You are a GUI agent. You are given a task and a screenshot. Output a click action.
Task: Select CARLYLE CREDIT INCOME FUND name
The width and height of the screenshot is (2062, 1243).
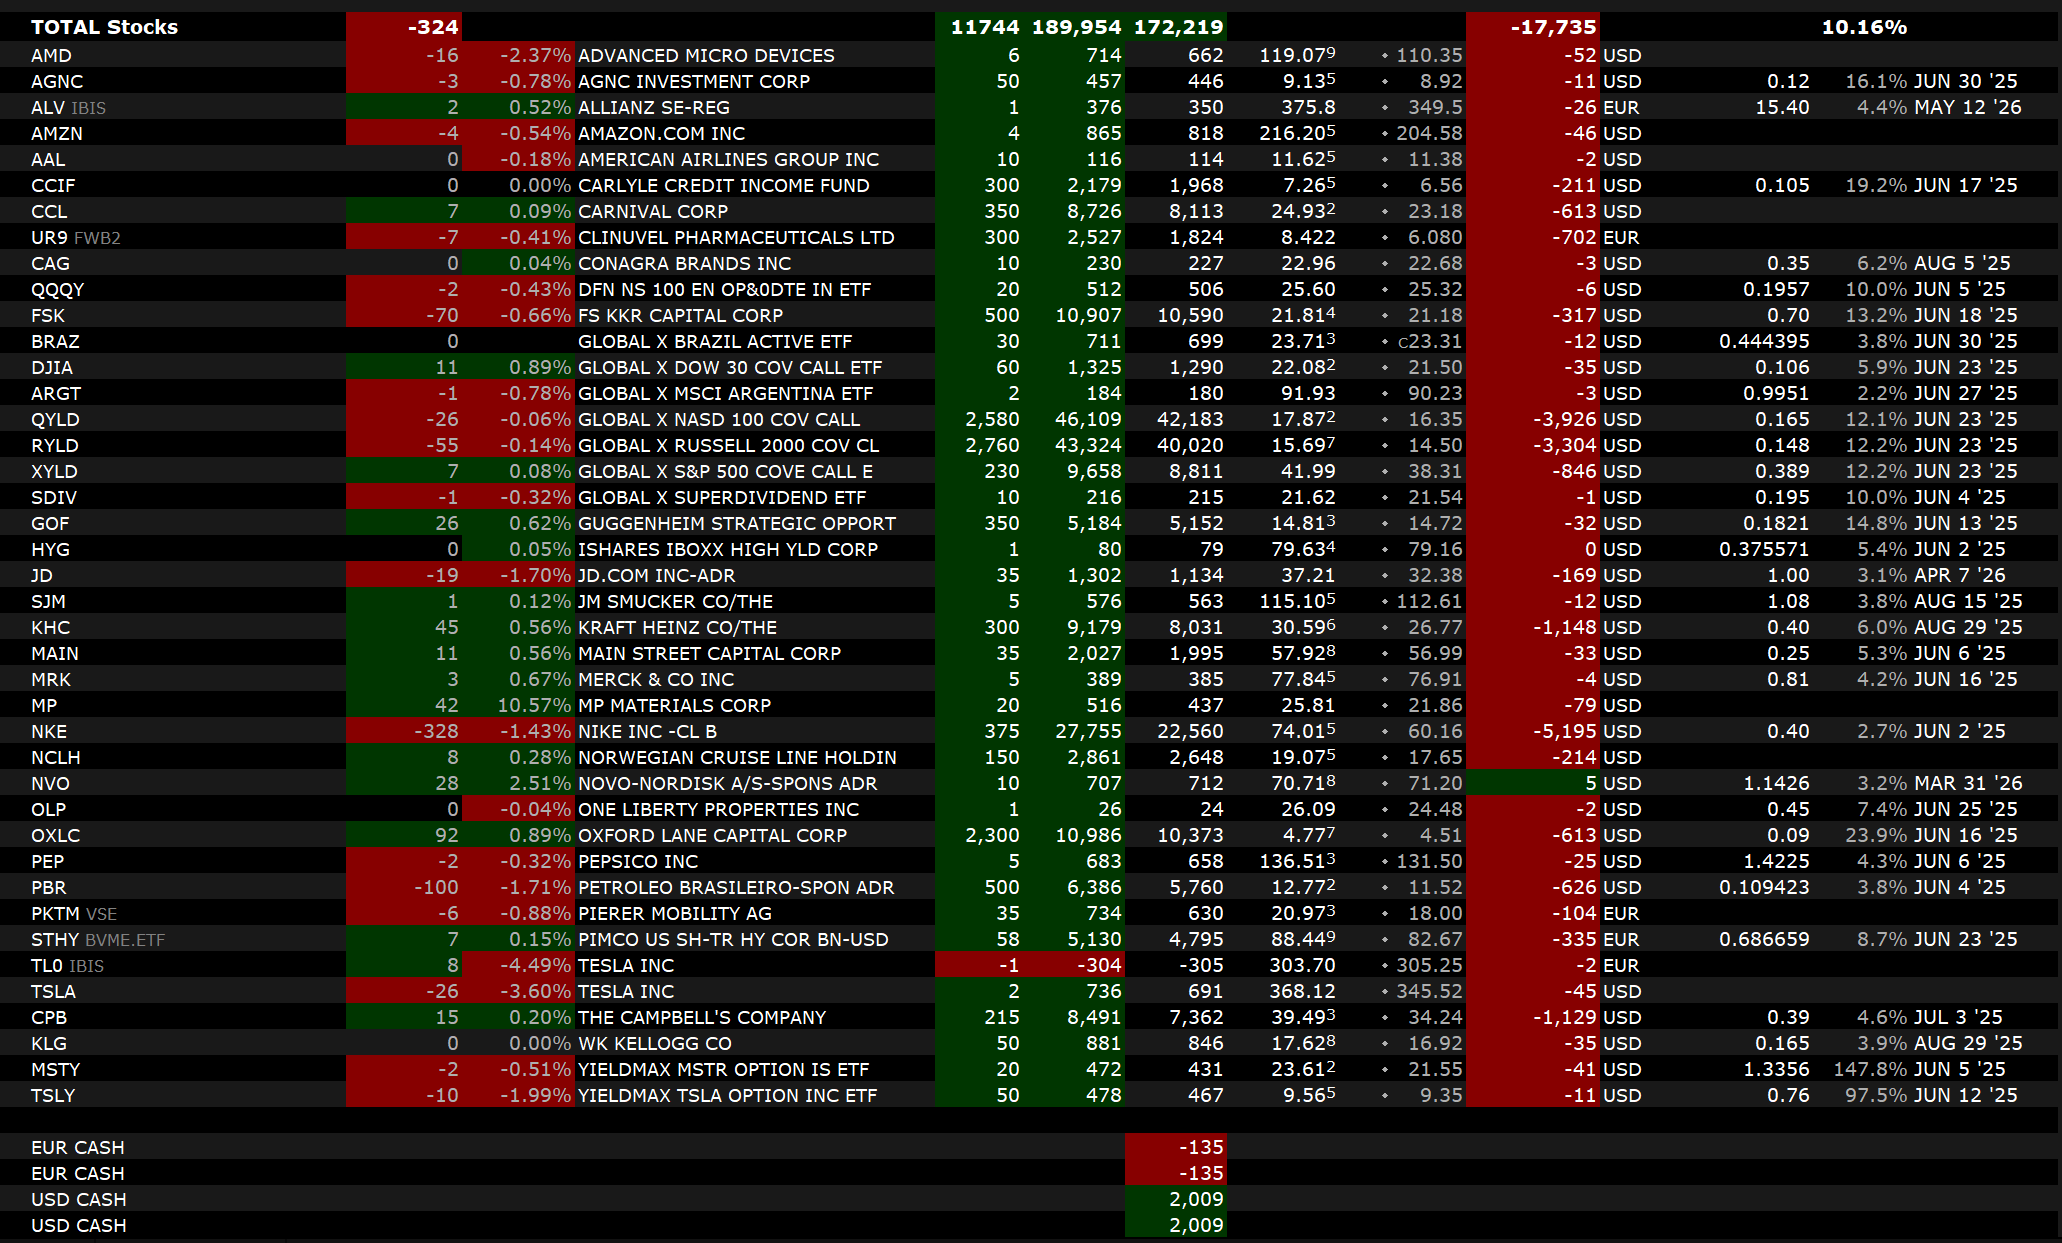click(x=724, y=185)
